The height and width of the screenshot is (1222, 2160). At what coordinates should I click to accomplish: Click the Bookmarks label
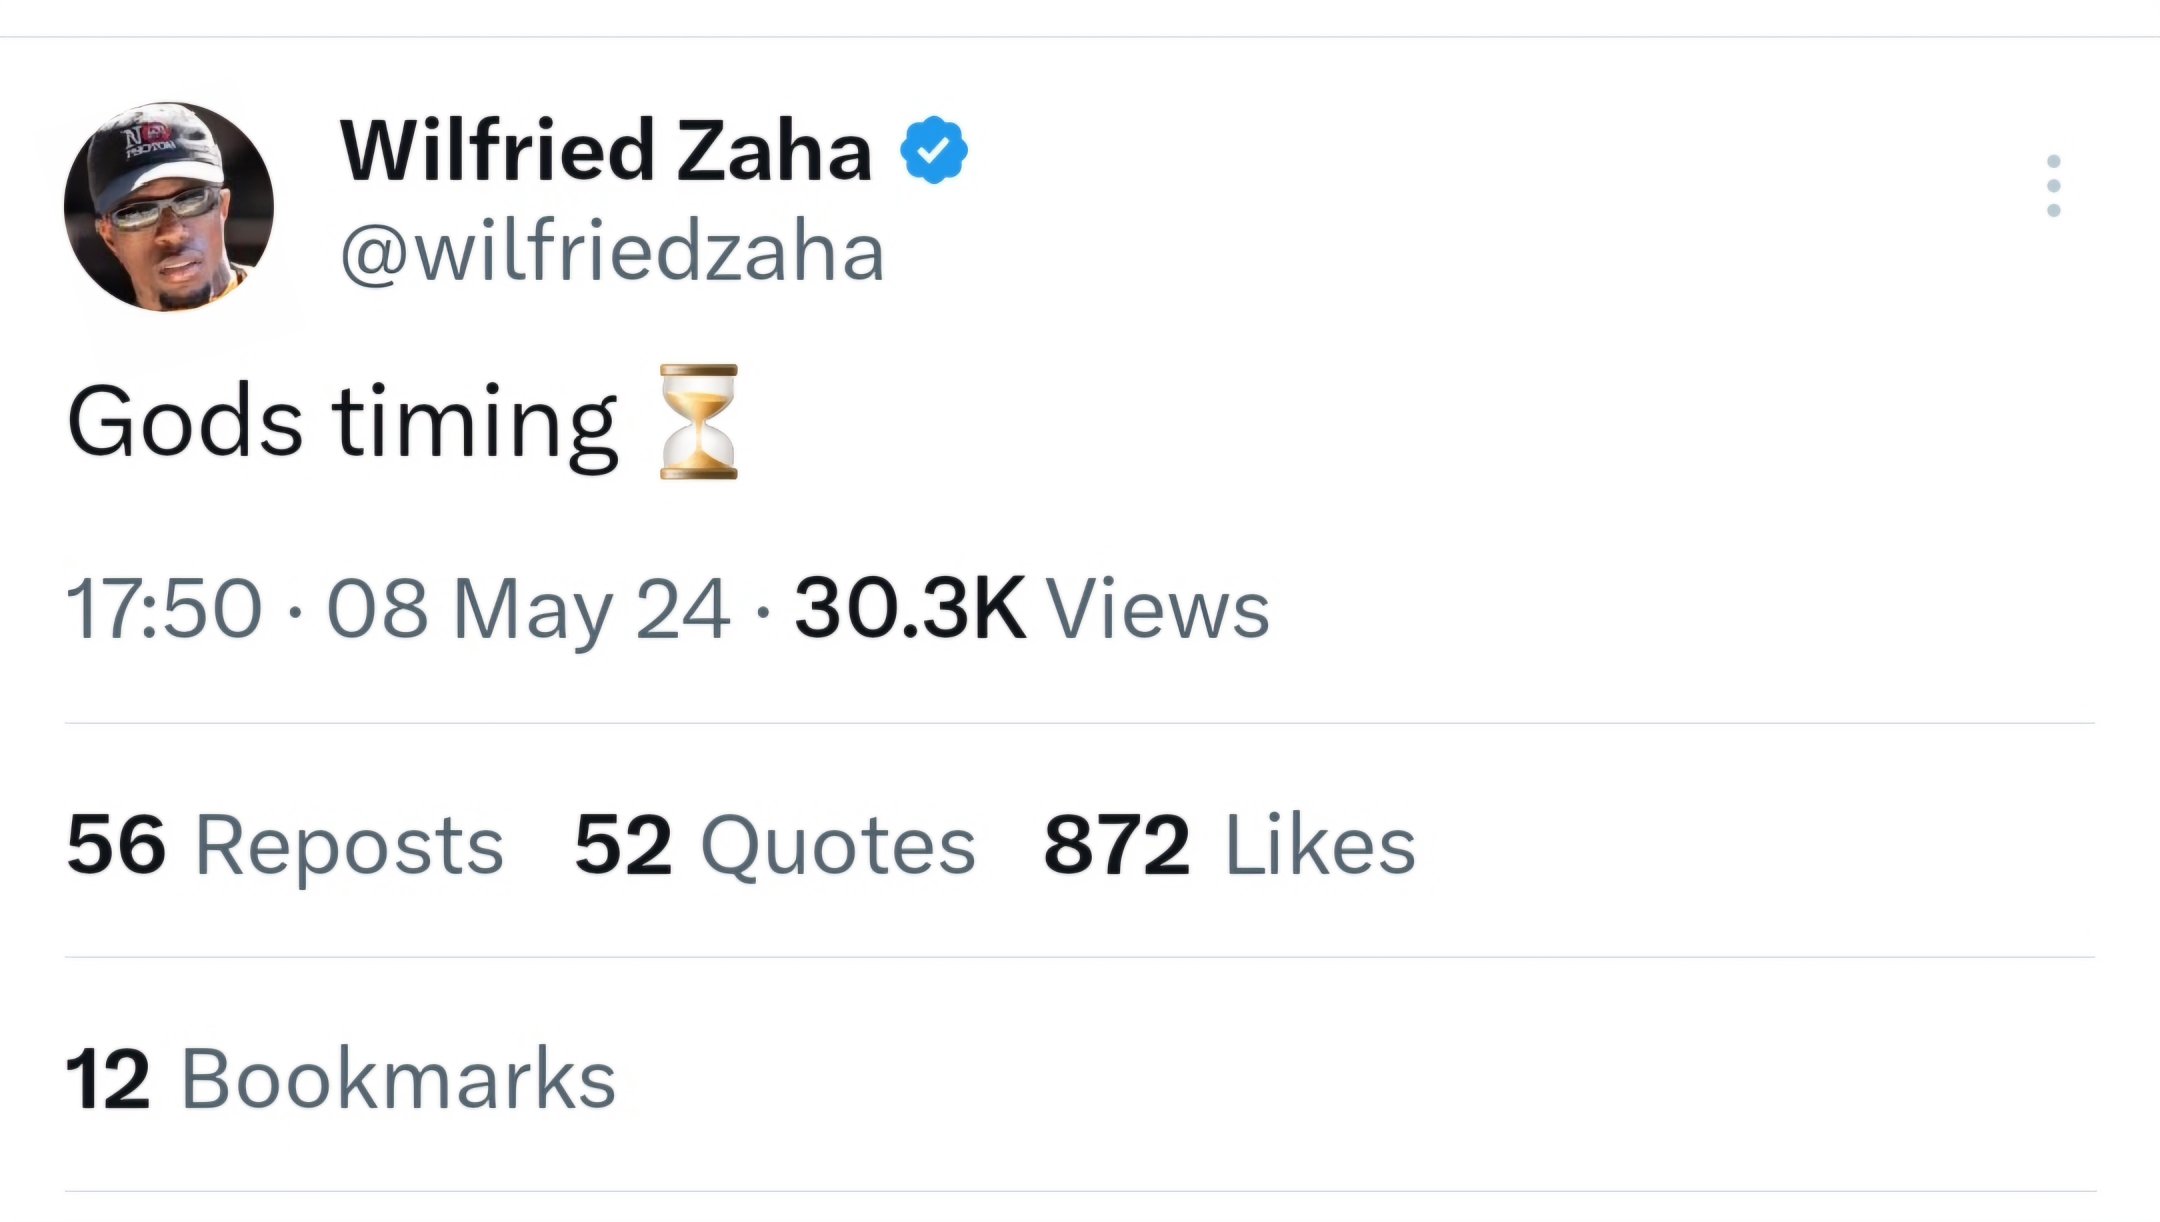[398, 1079]
